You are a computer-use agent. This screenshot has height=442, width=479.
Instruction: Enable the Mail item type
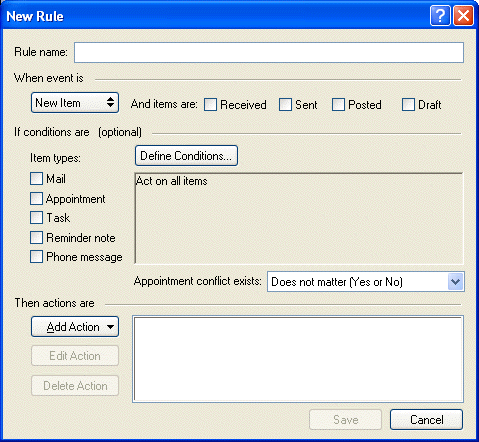pos(36,179)
